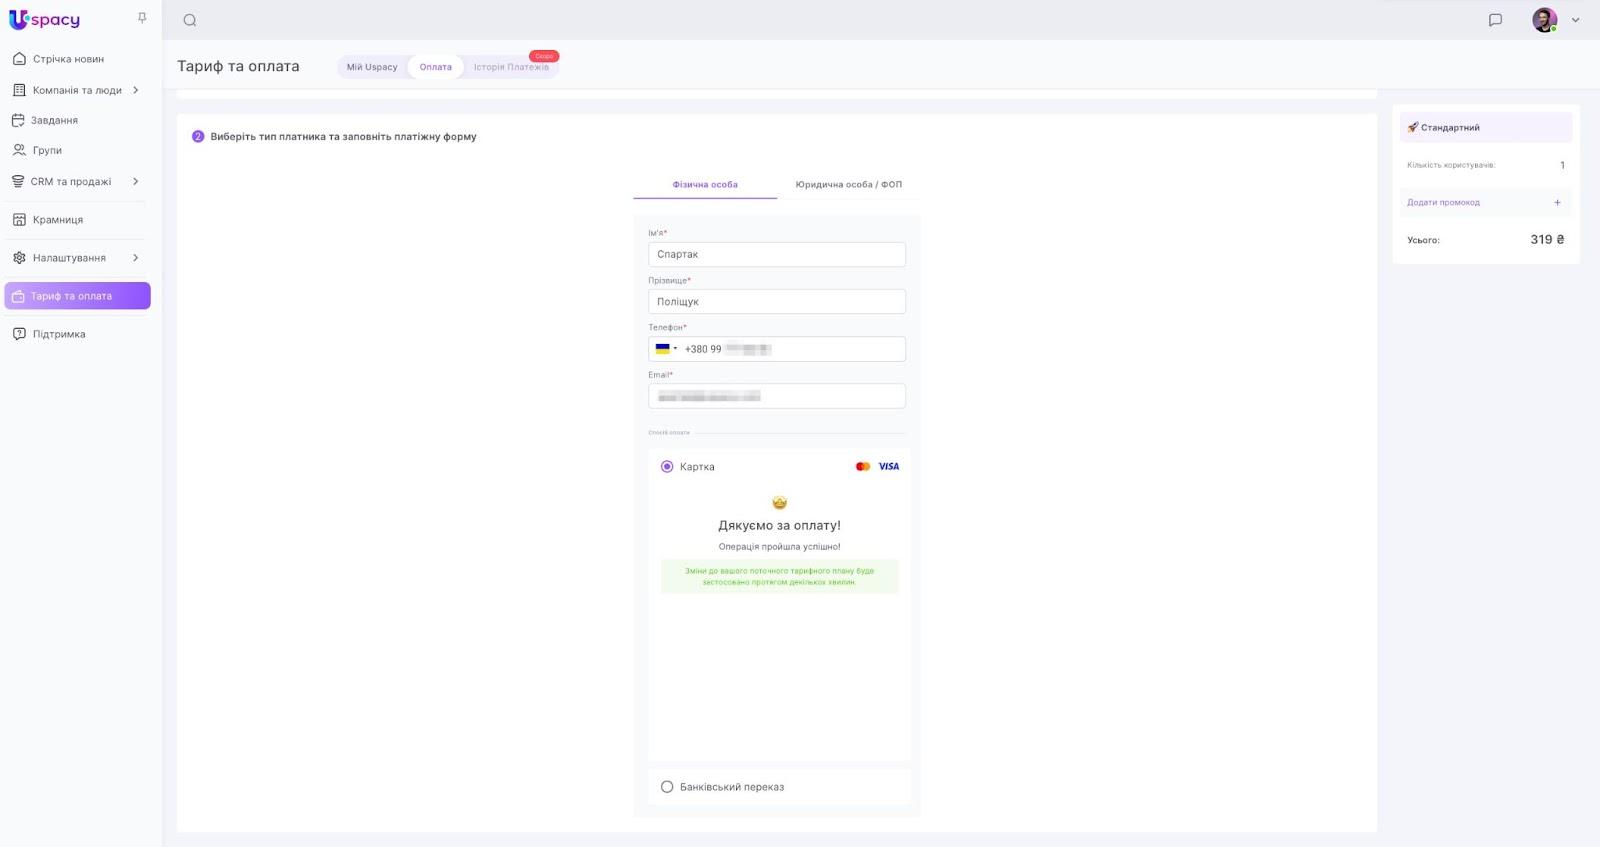Open Підтримка in the sidebar
The height and width of the screenshot is (847, 1600).
point(59,334)
